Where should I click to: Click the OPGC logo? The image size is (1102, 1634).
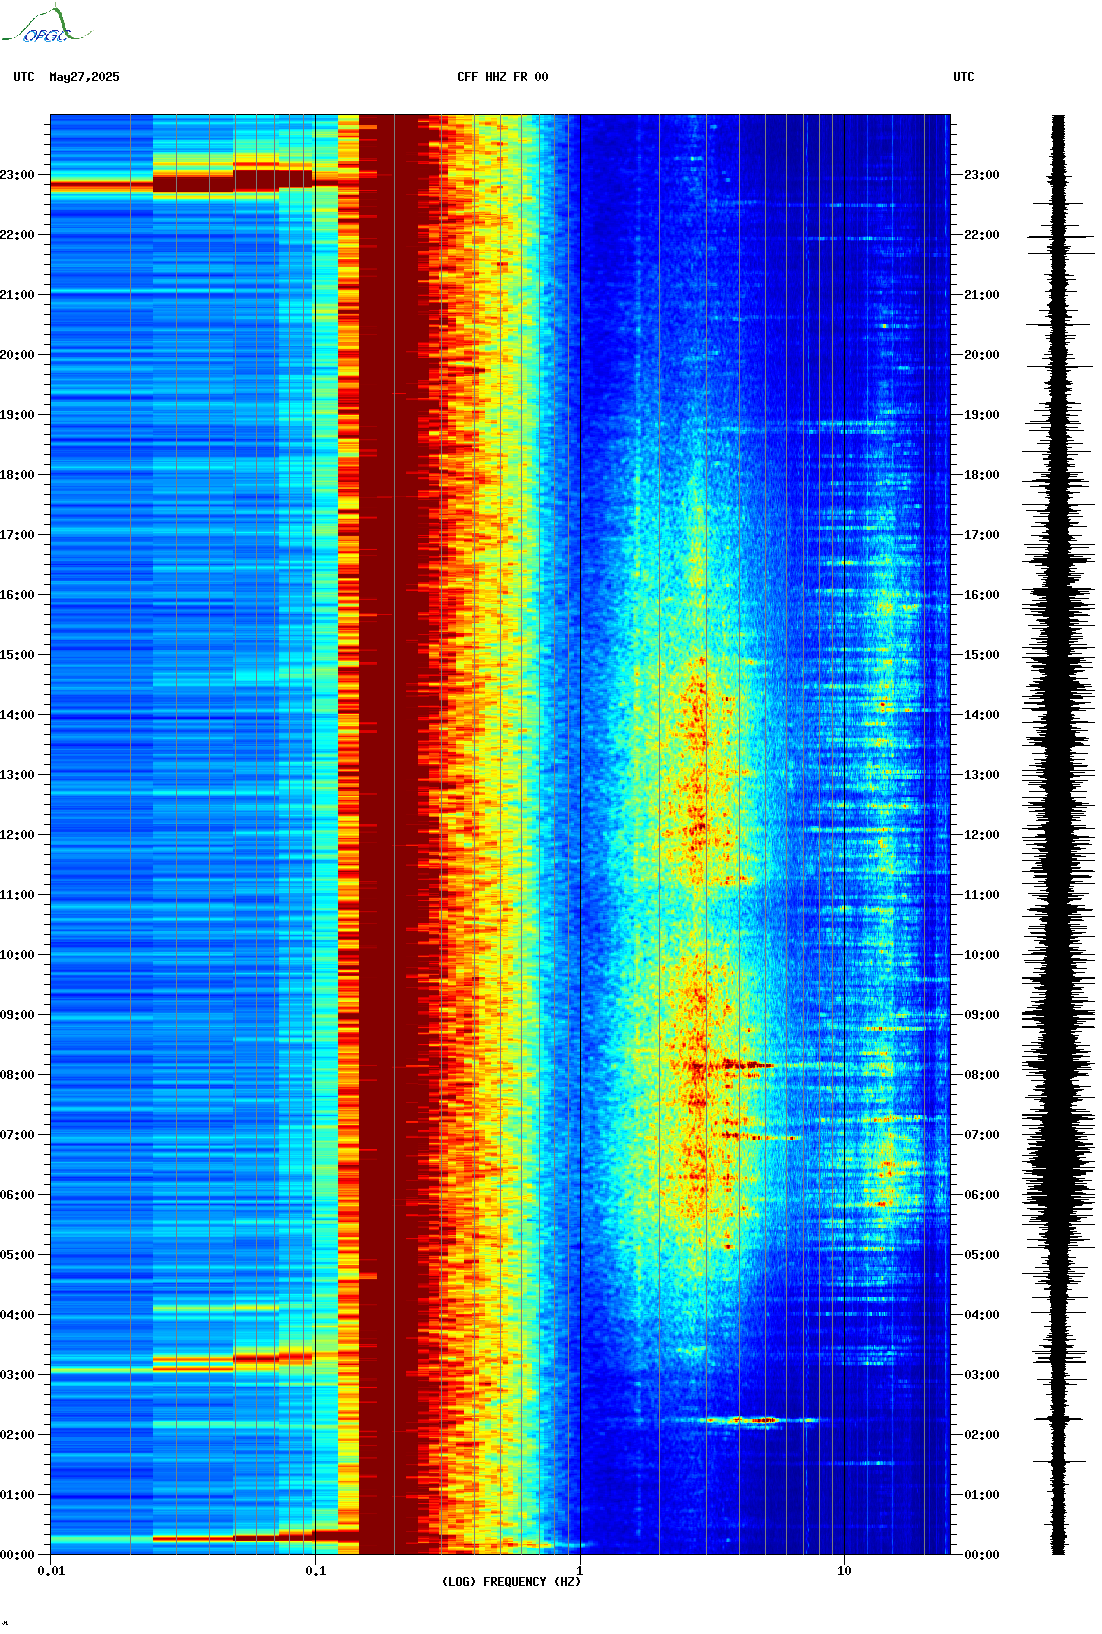coord(46,25)
